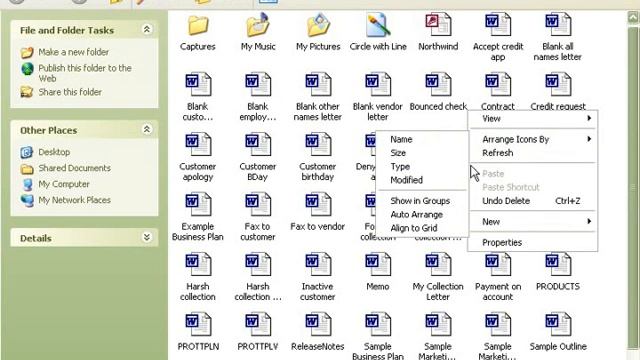Open the View submenu in context menu
640x360 pixels.
pos(533,118)
